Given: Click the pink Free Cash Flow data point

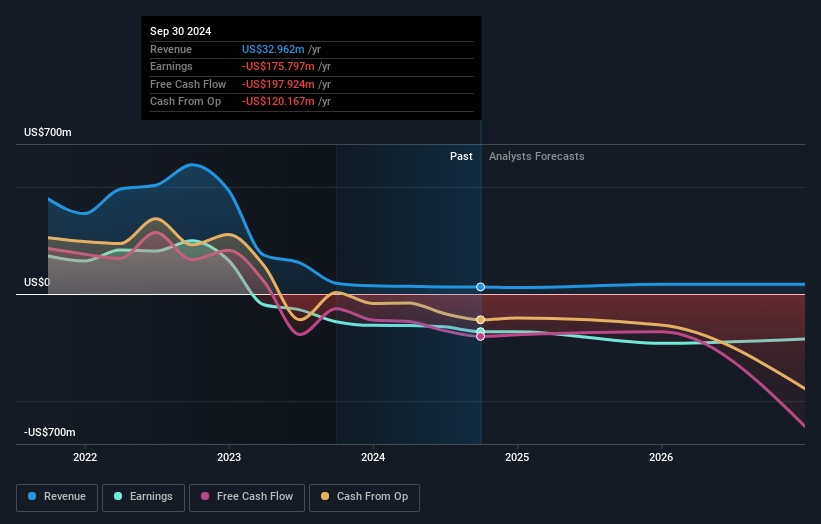Looking at the screenshot, I should (x=480, y=337).
